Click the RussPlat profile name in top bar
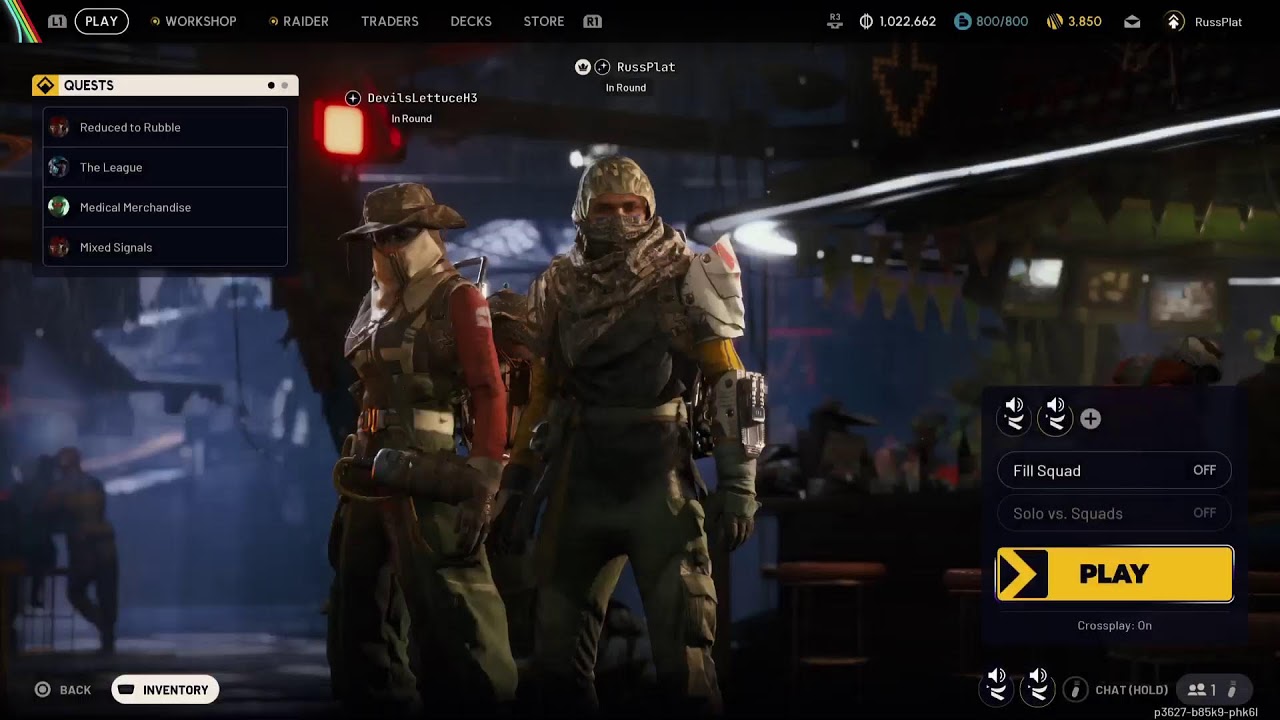The width and height of the screenshot is (1280, 720). coord(1218,22)
